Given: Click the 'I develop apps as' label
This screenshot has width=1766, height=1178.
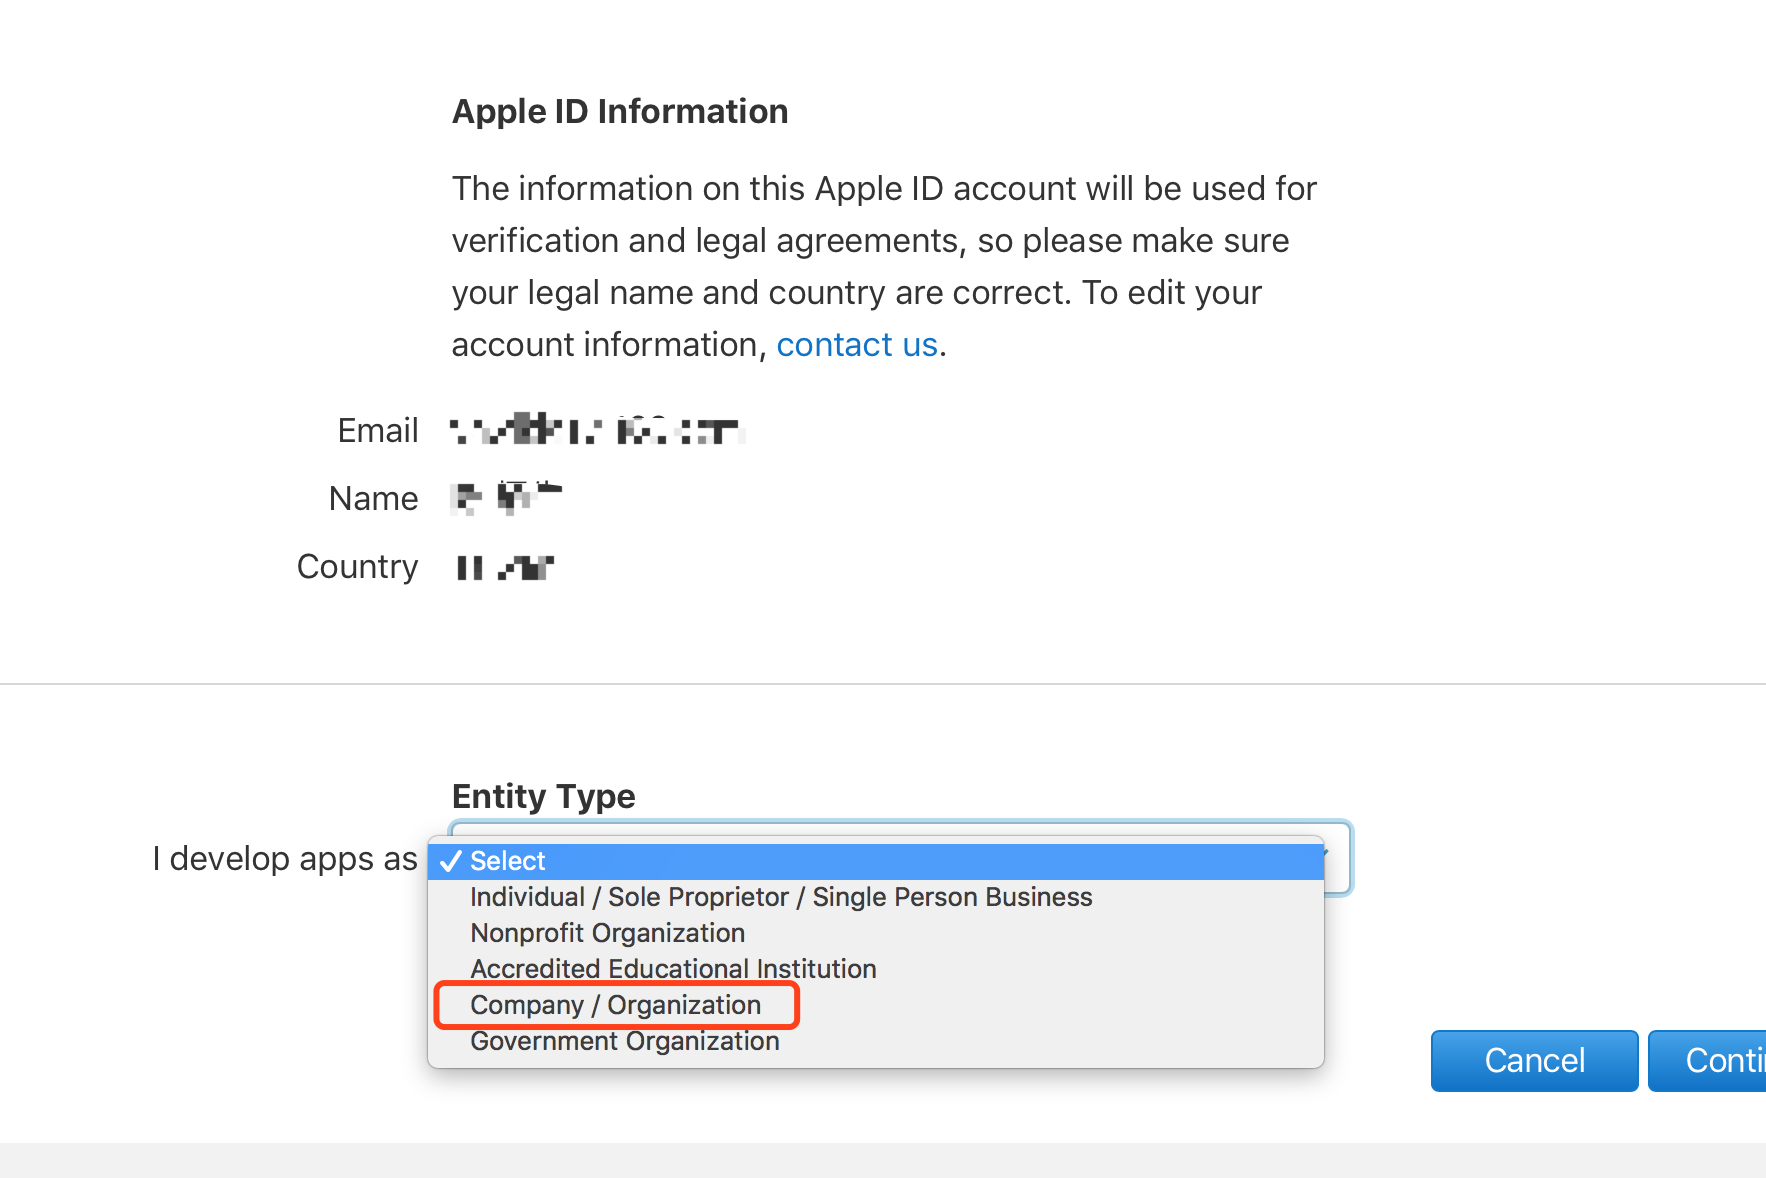Looking at the screenshot, I should (285, 858).
